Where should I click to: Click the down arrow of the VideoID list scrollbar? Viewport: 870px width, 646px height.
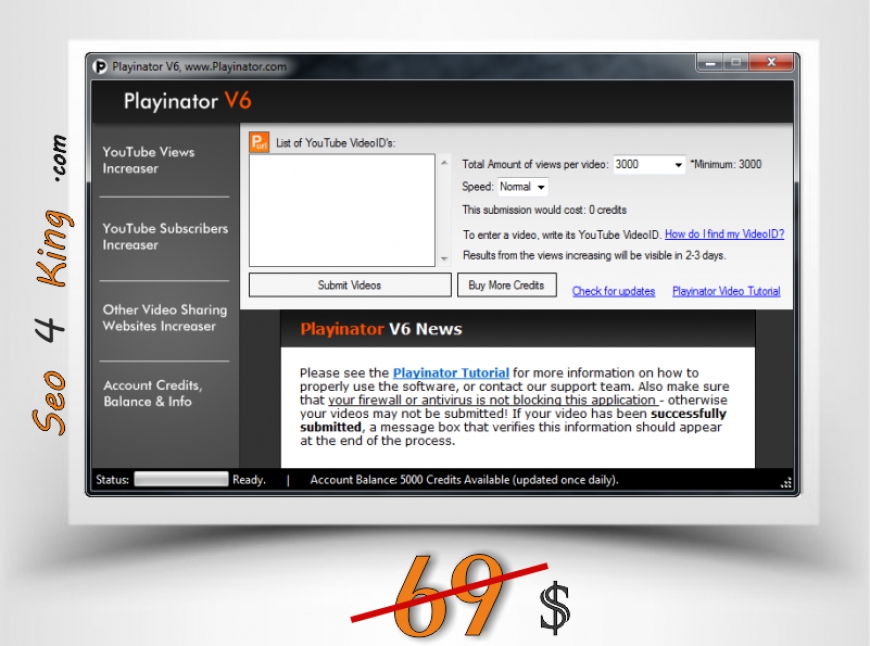tap(444, 259)
